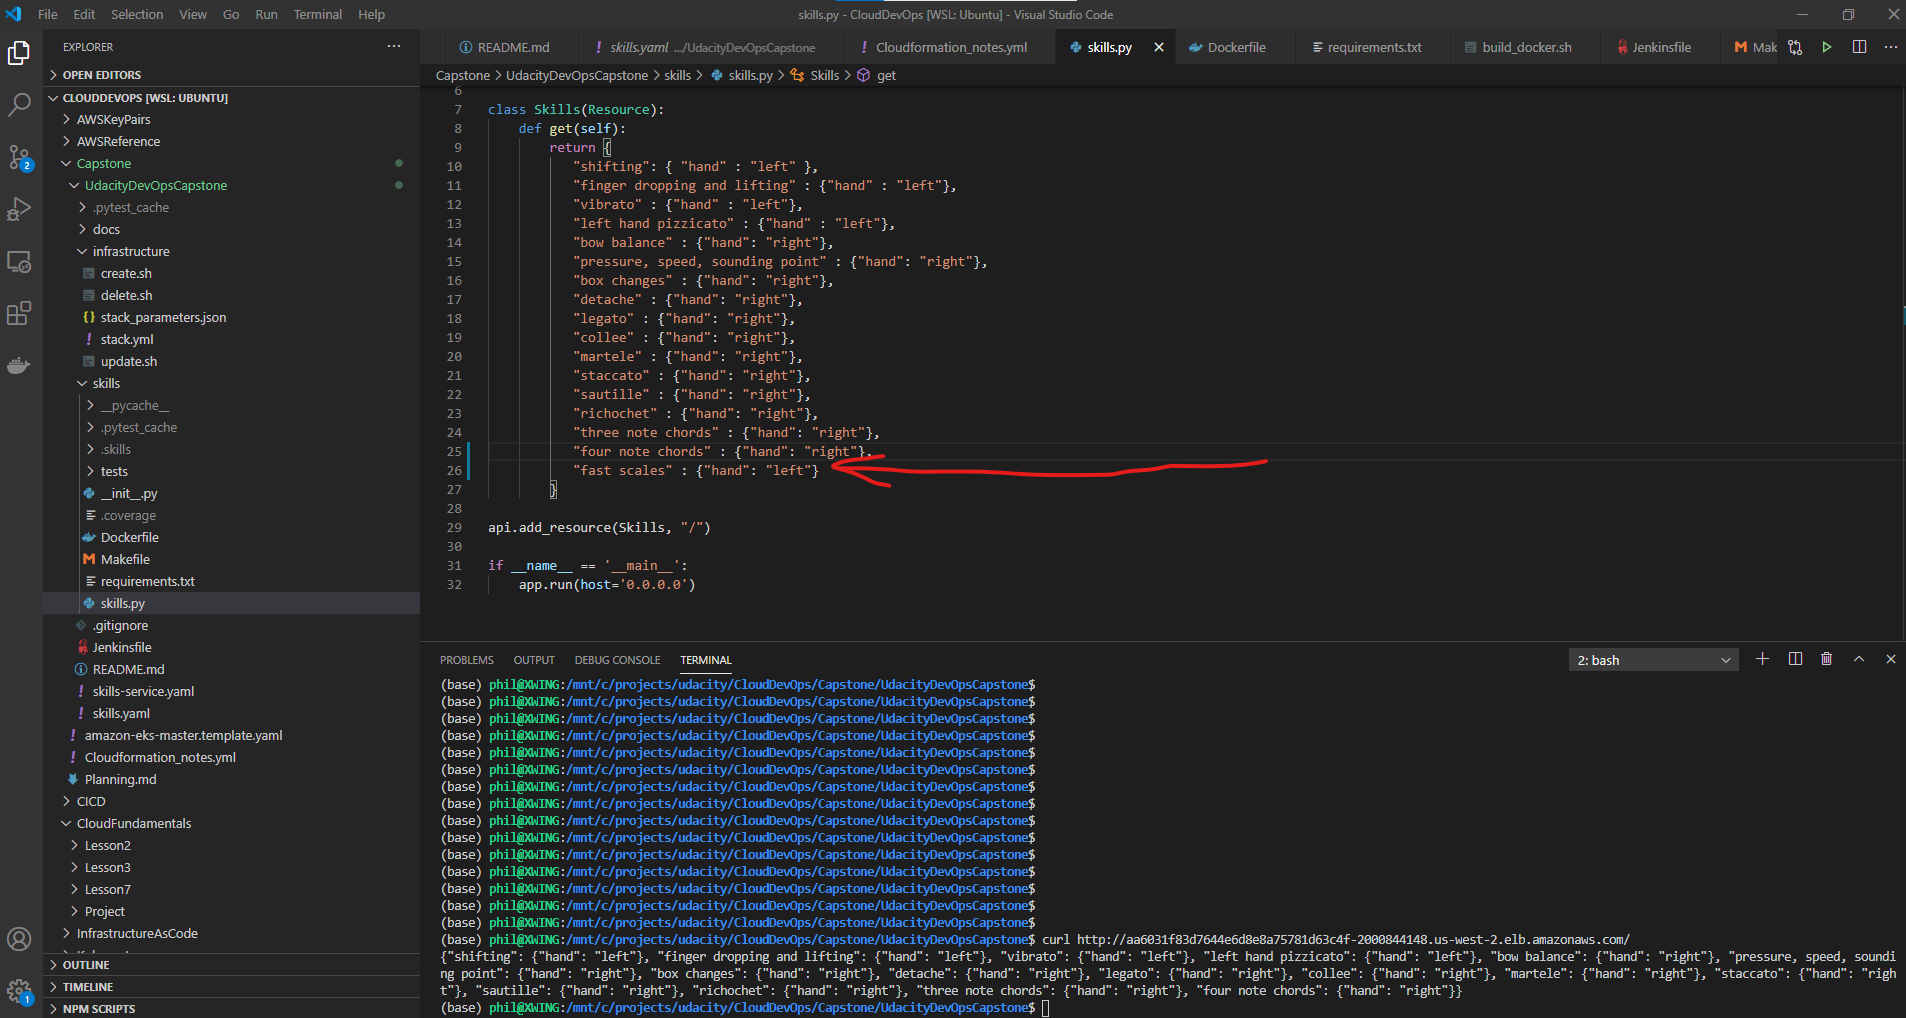Viewport: 1906px width, 1018px height.
Task: Open the Remote Explorer view
Action: [x=19, y=262]
